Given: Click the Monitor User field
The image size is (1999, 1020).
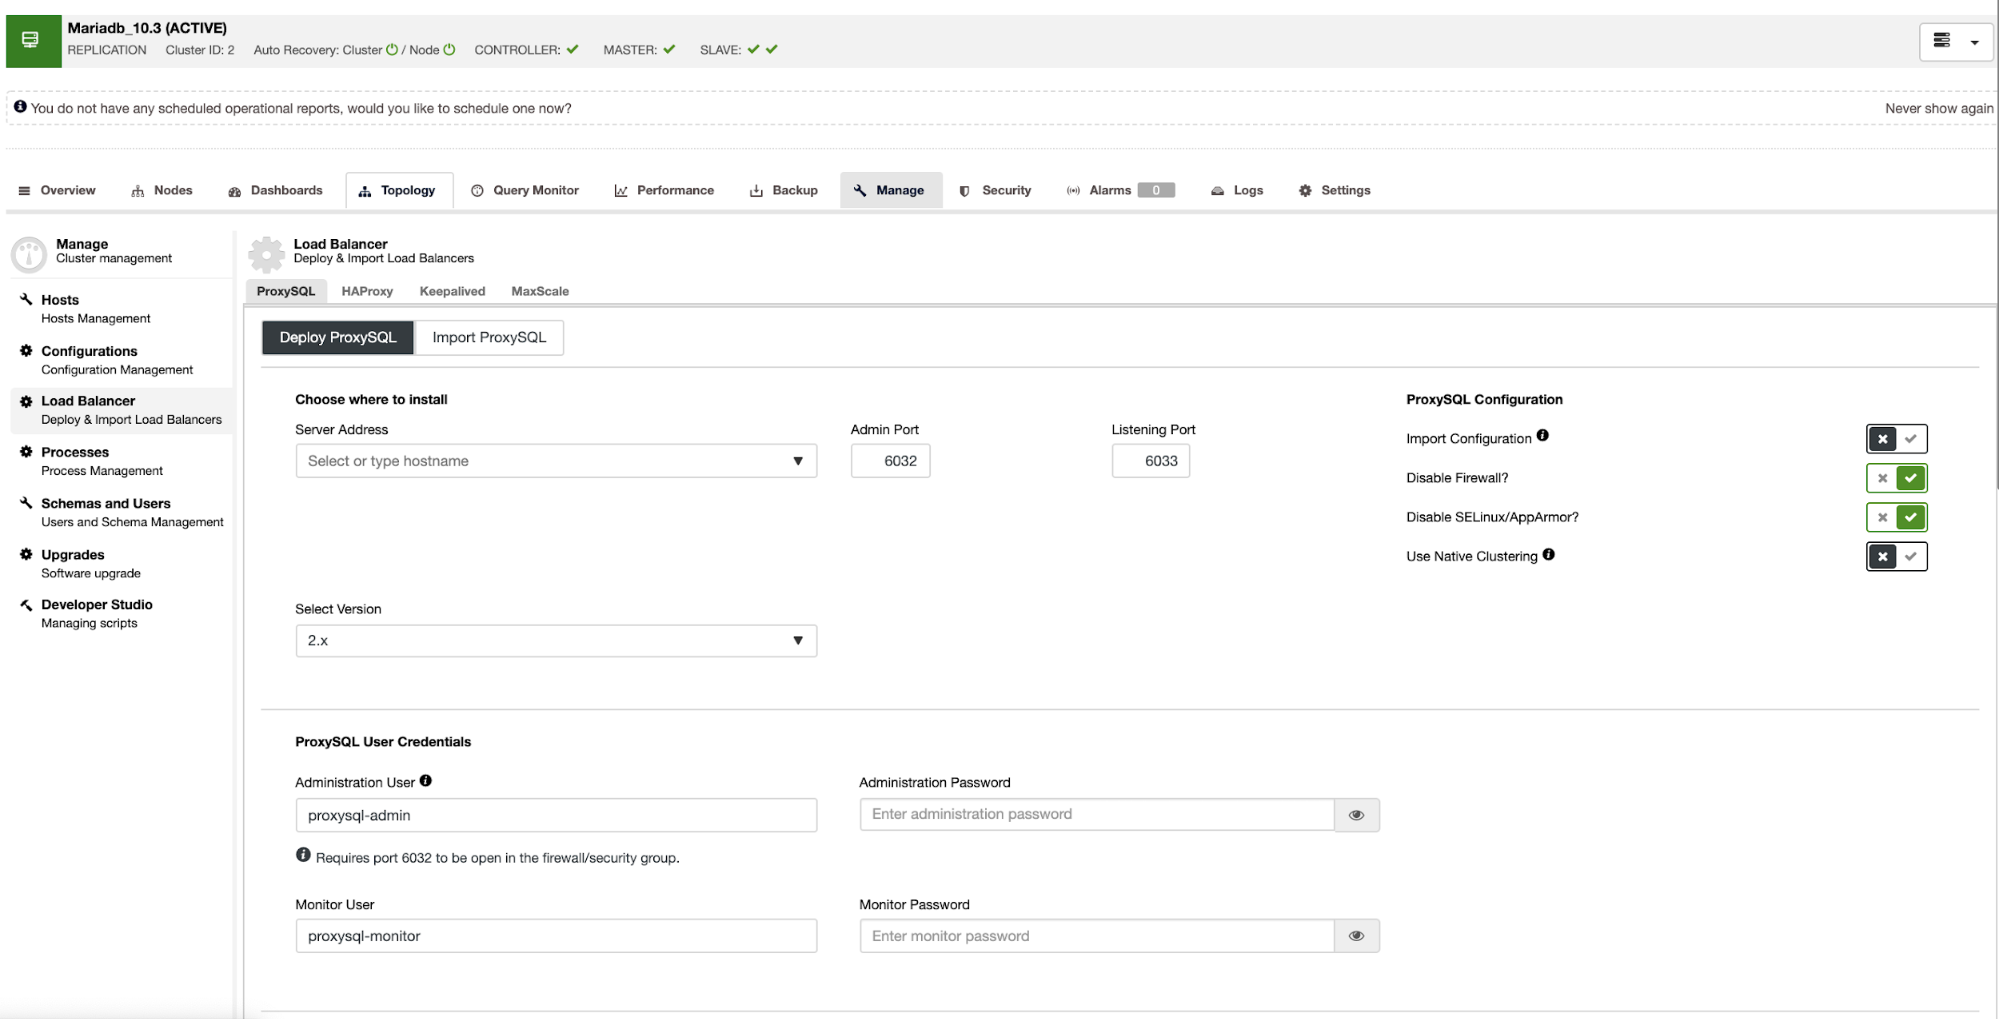Looking at the screenshot, I should (x=556, y=936).
